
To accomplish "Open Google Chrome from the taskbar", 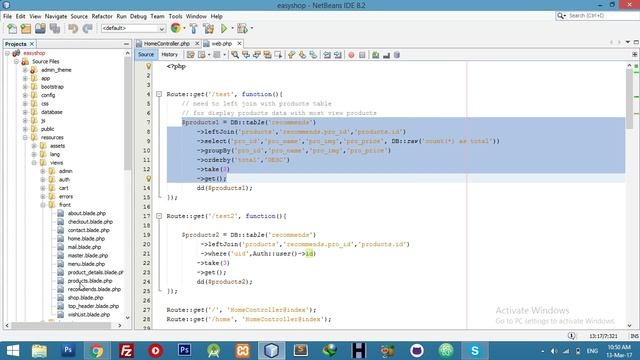I will pyautogui.click(x=97, y=351).
